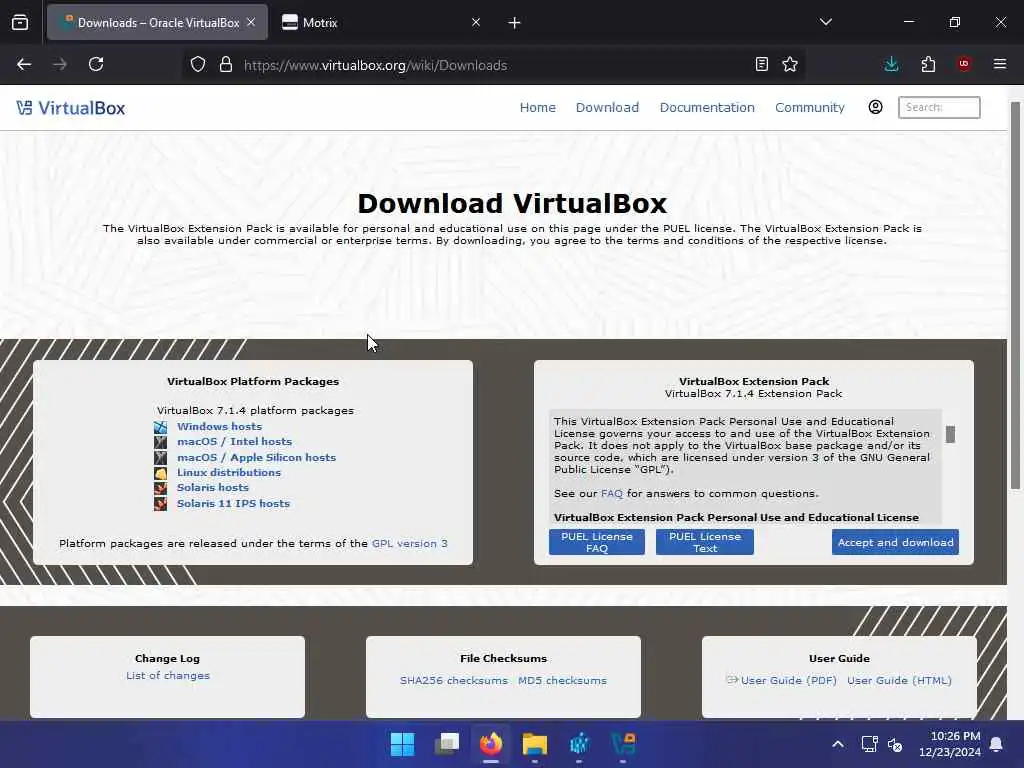The height and width of the screenshot is (768, 1024).
Task: Open the Home navigation item
Action: 537,108
